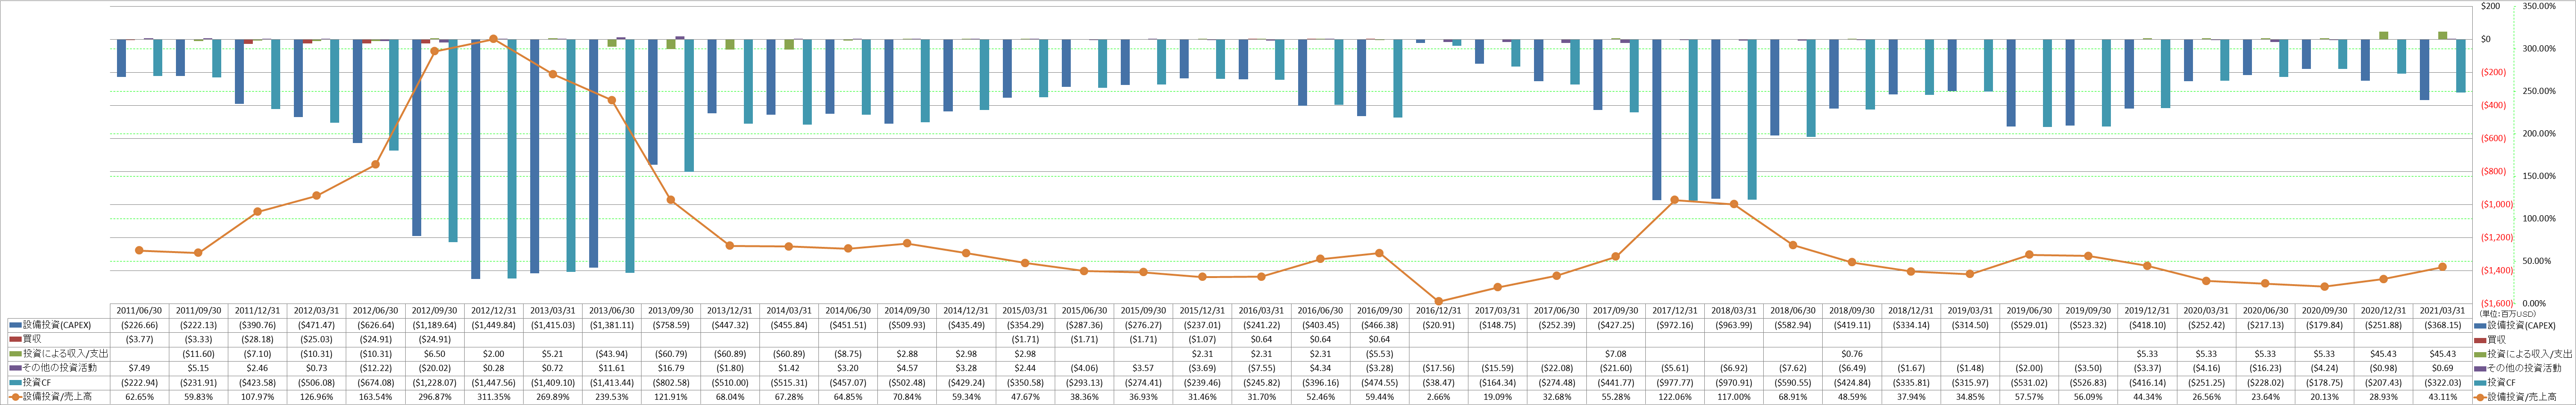
Task: Select 設備投資(CAPEX) row label in left legend
Action: [57, 325]
